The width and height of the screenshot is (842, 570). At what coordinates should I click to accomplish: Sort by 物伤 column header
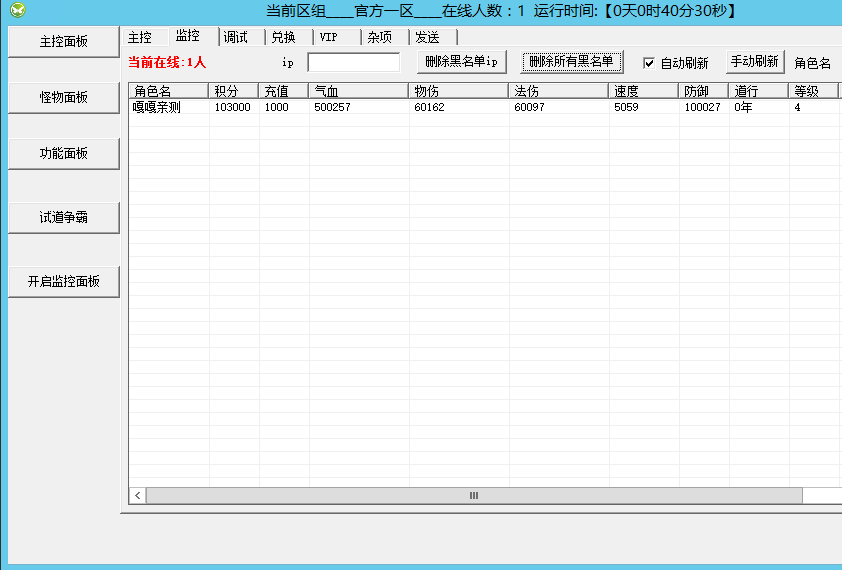coord(459,91)
